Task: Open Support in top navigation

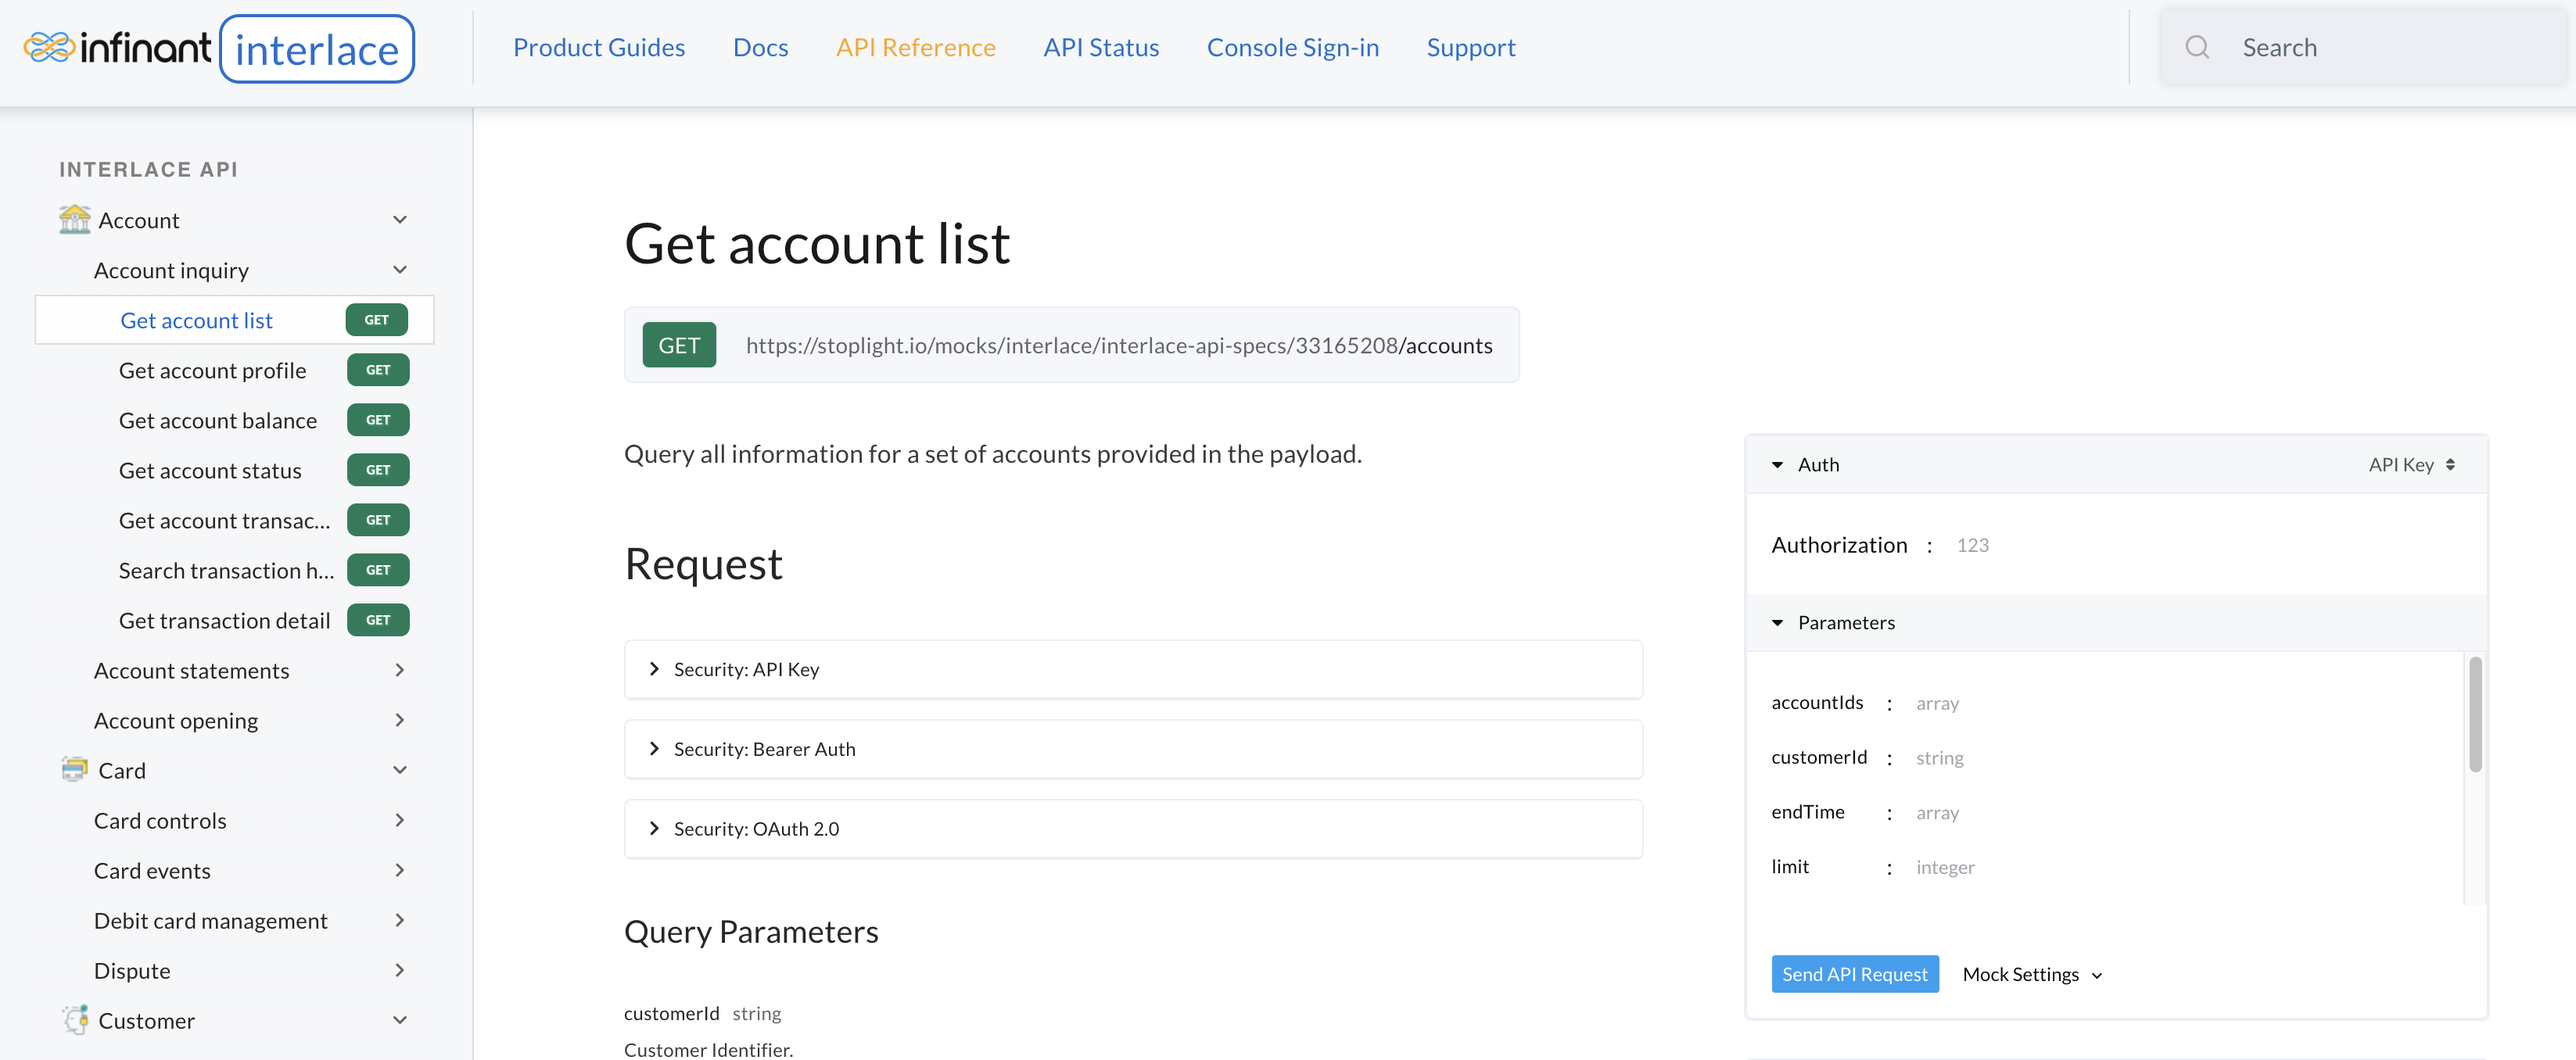Action: coord(1471,47)
